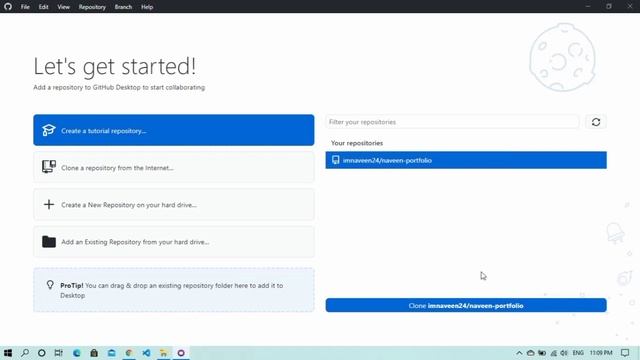Open volume control in tray
This screenshot has height=360, width=640.
(x=564, y=353)
